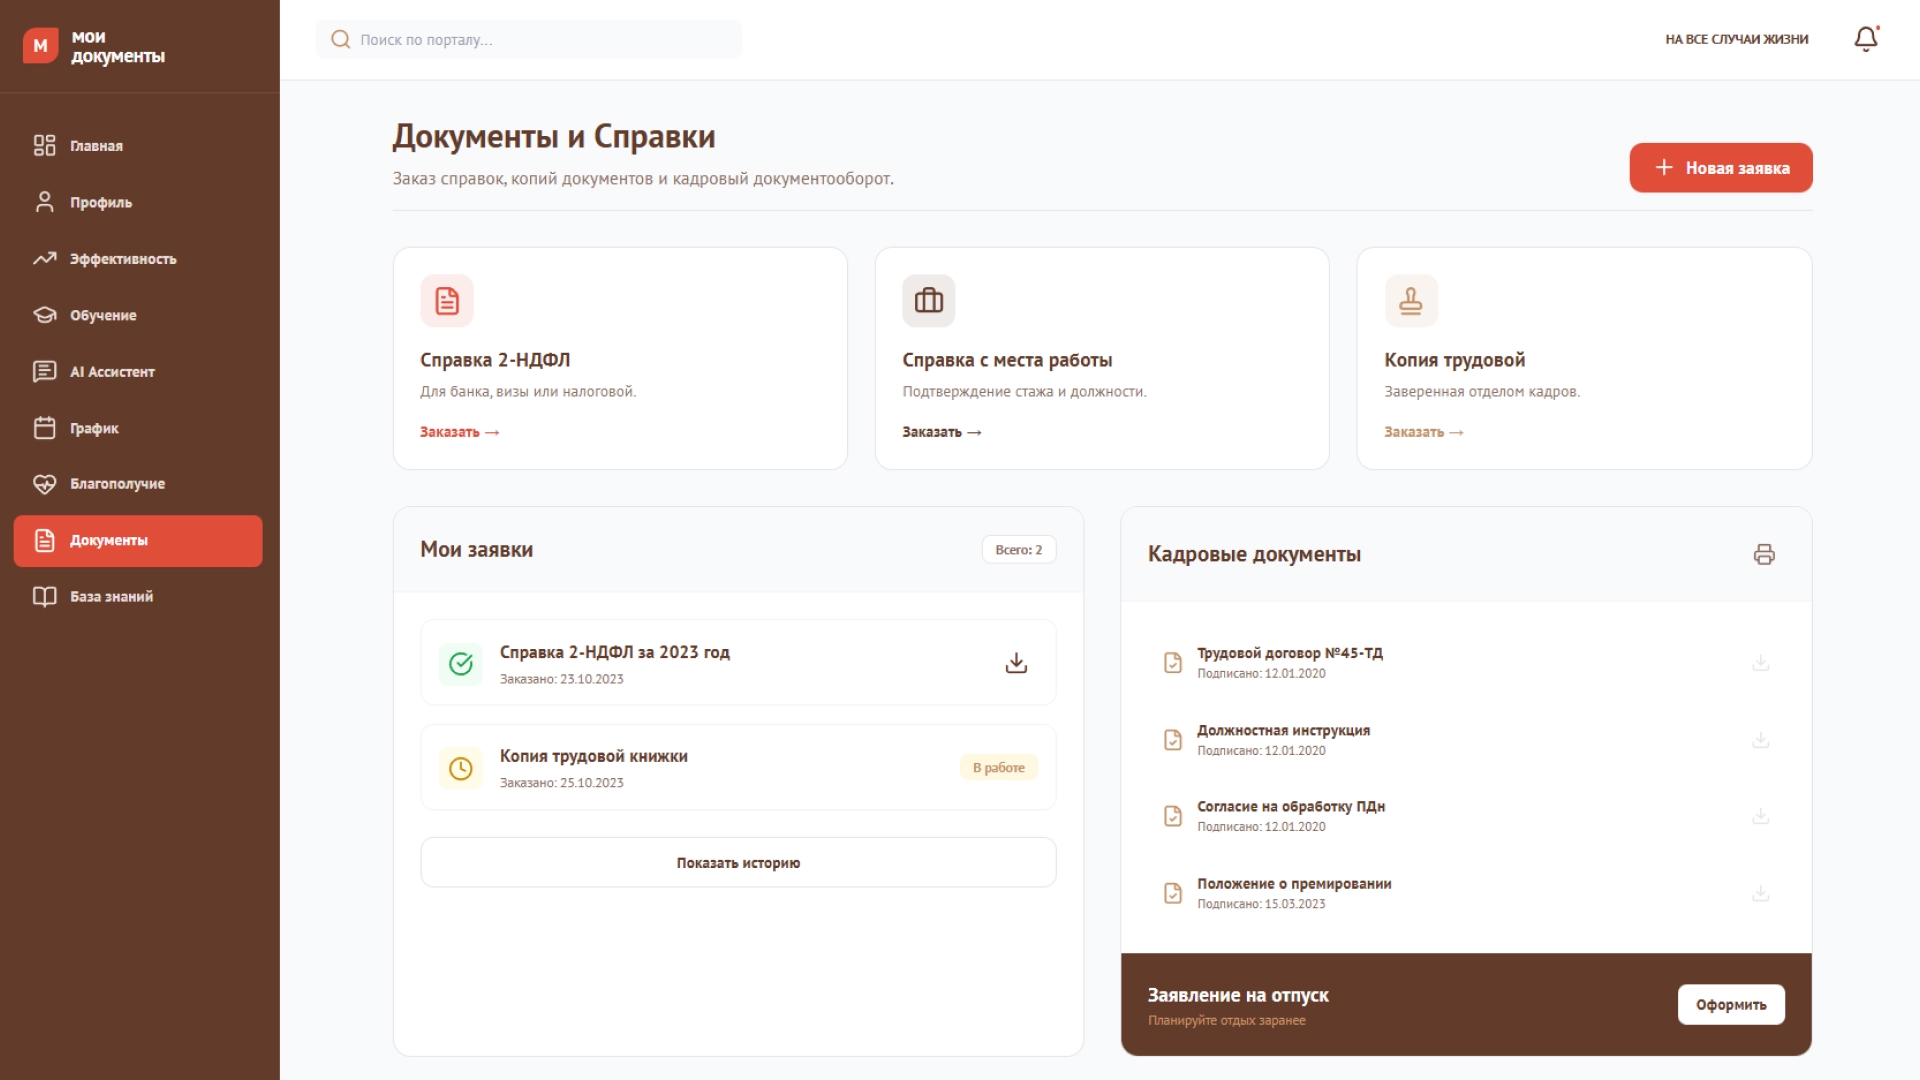The width and height of the screenshot is (1920, 1080).
Task: Click the portal search field
Action: [x=528, y=39]
